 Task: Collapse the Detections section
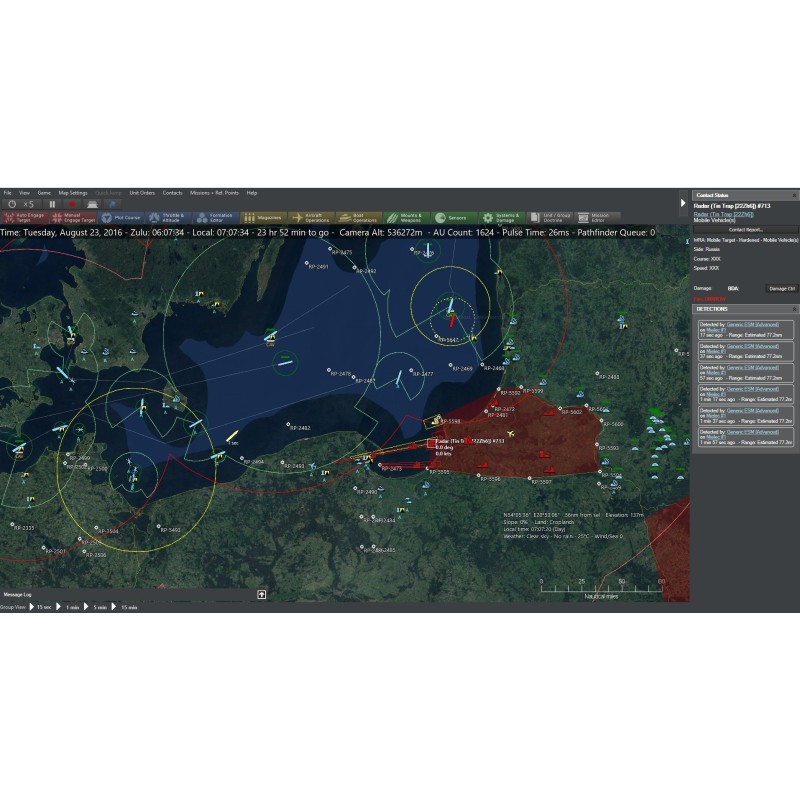coord(794,310)
